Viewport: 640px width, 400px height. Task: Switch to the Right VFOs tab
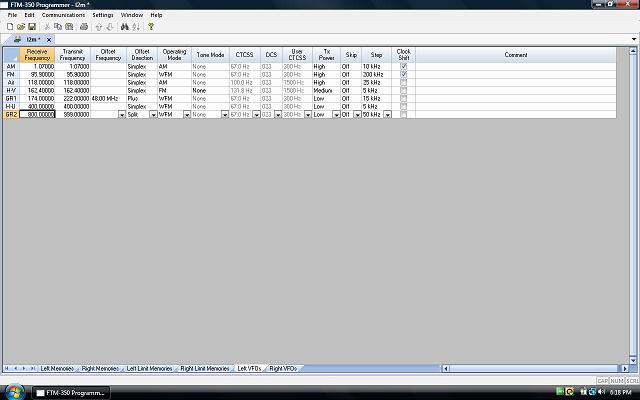[283, 369]
